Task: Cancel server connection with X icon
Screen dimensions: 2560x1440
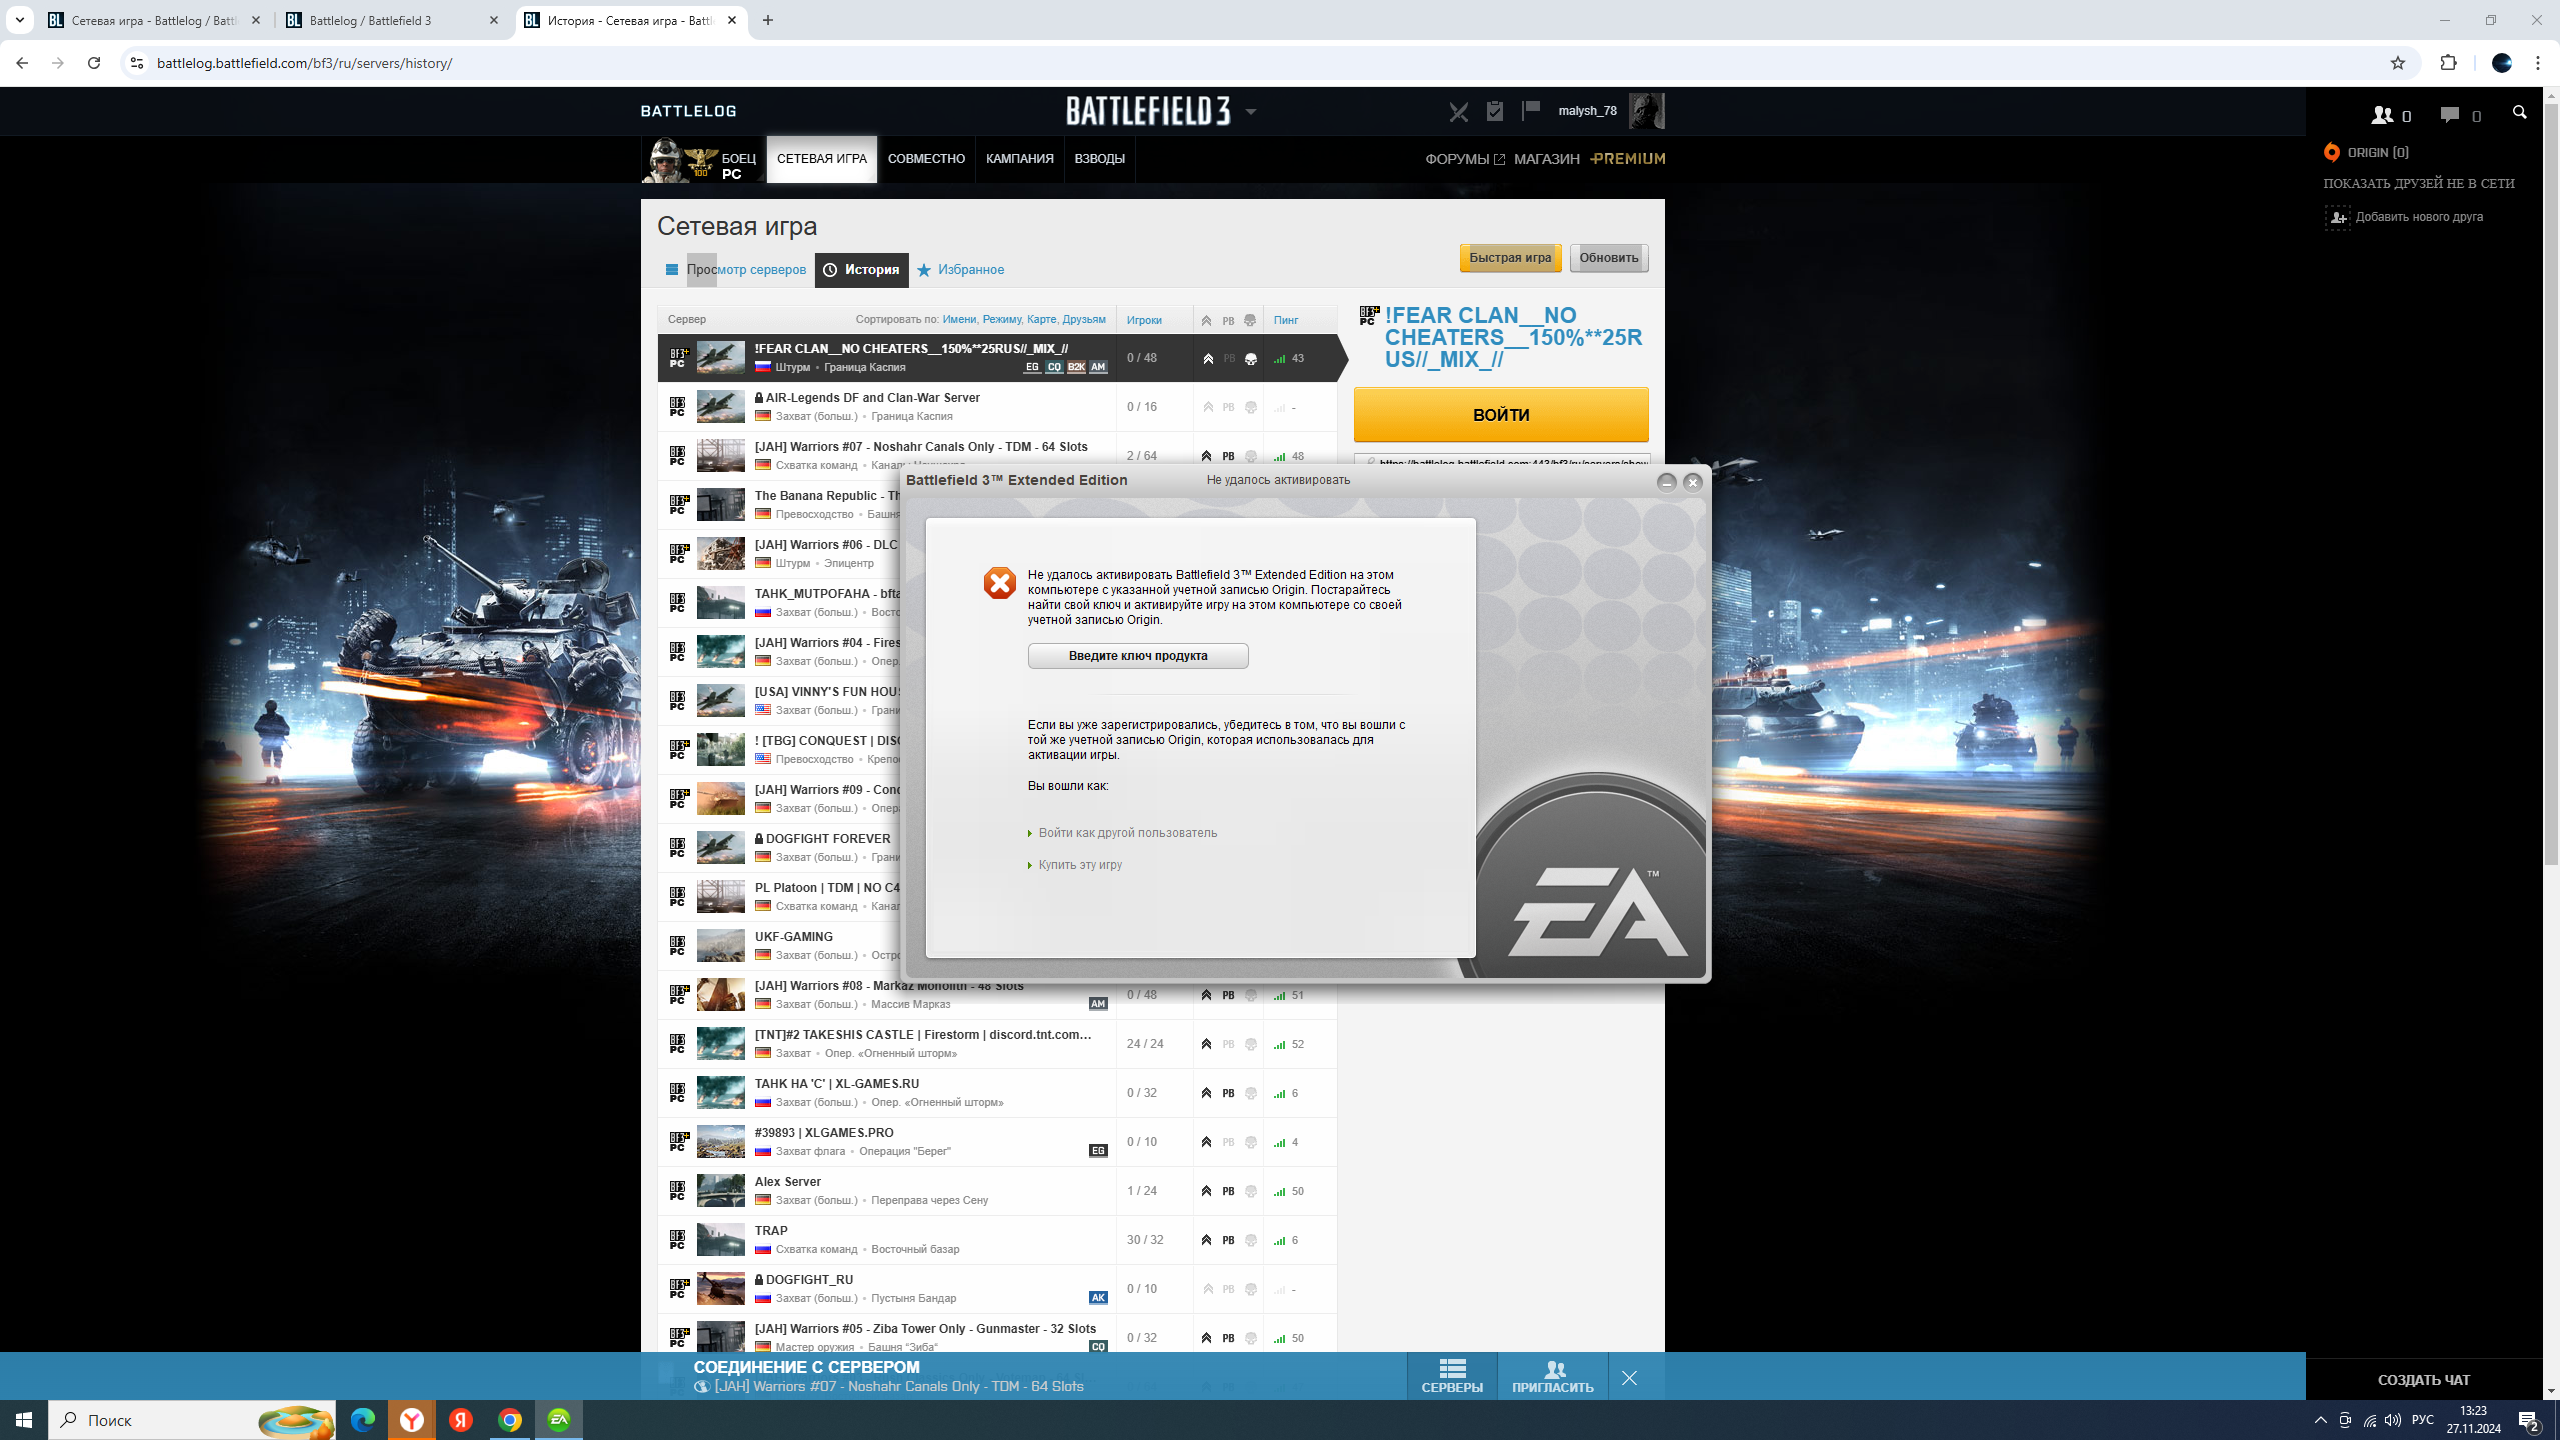Action: (1629, 1378)
